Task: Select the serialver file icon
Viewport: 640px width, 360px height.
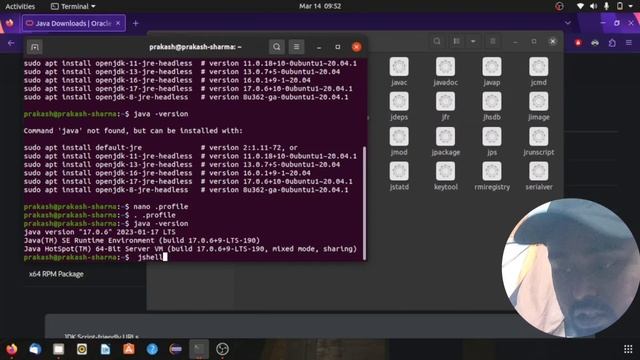Action: (538, 171)
